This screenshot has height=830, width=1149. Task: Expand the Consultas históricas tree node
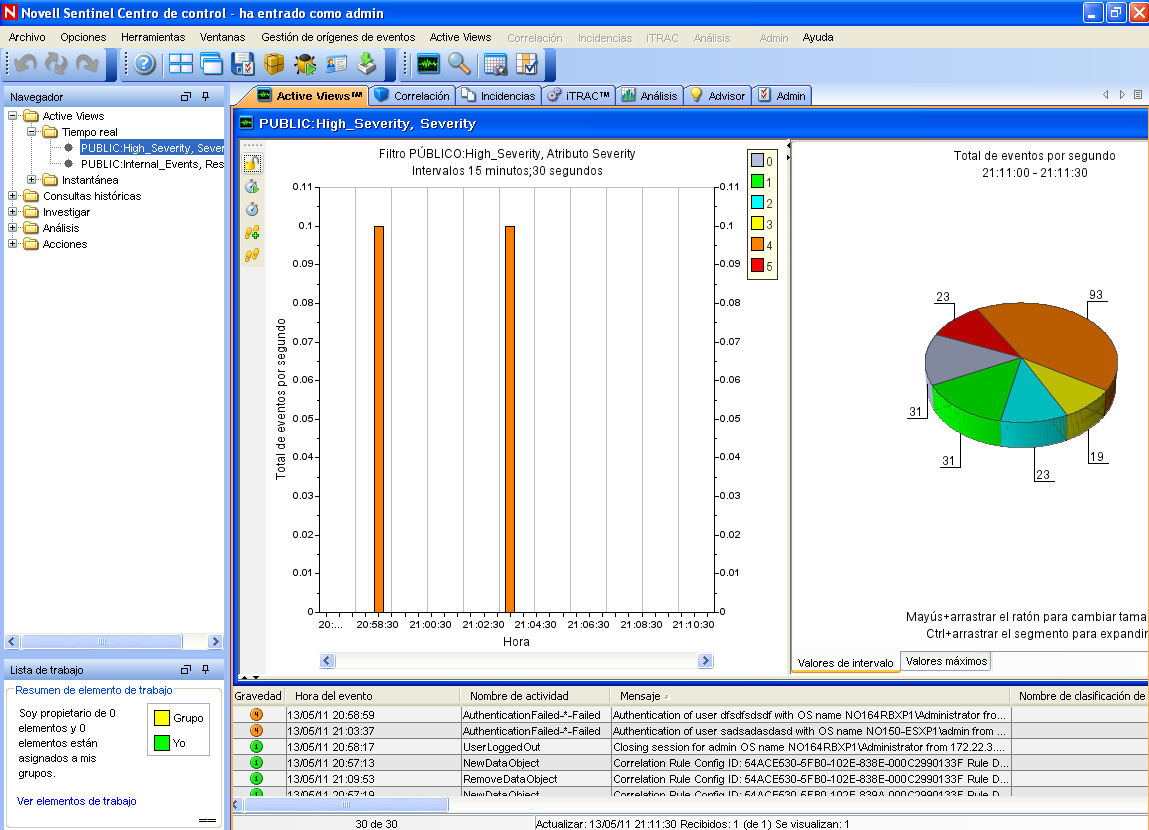tap(13, 196)
